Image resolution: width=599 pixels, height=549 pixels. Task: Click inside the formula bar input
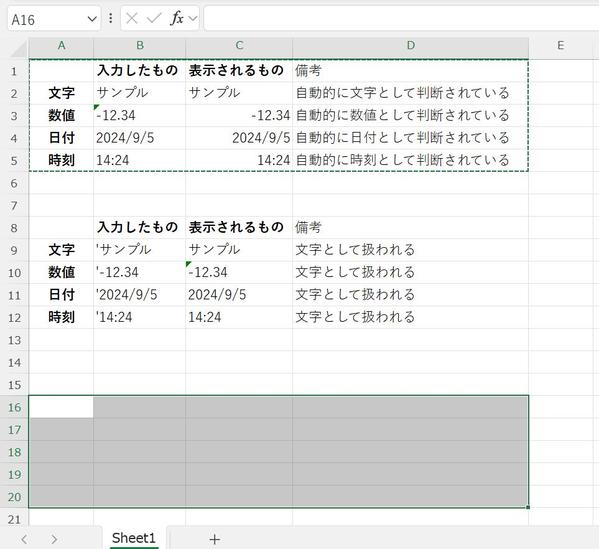pos(401,18)
